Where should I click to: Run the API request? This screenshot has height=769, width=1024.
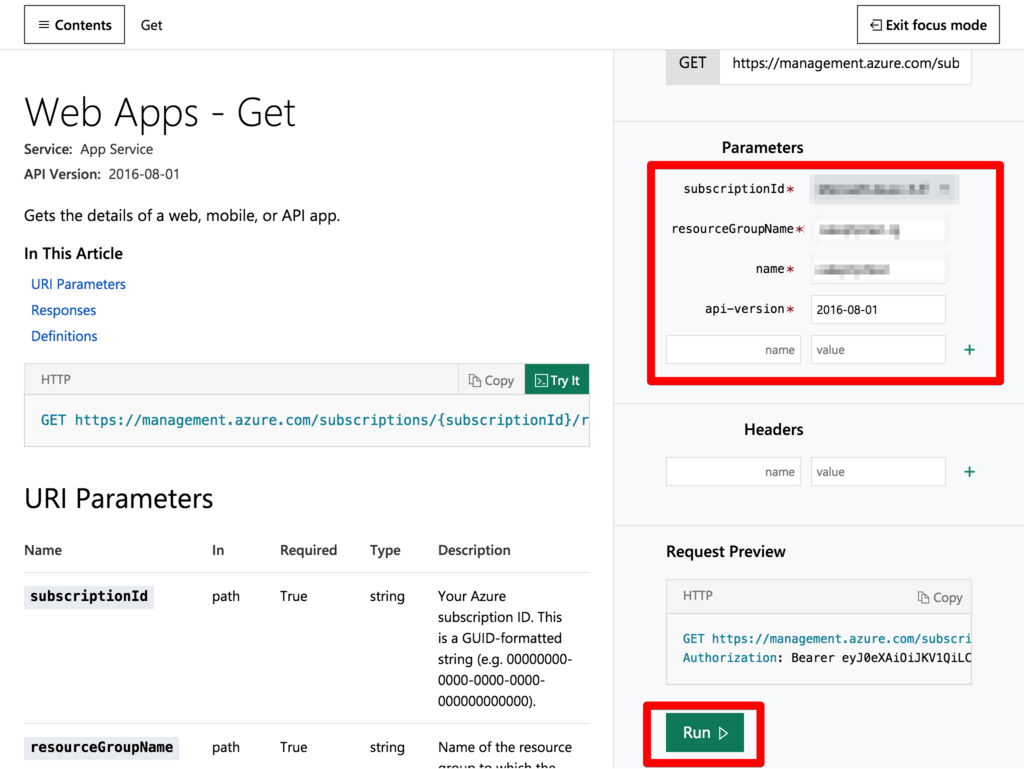coord(705,732)
